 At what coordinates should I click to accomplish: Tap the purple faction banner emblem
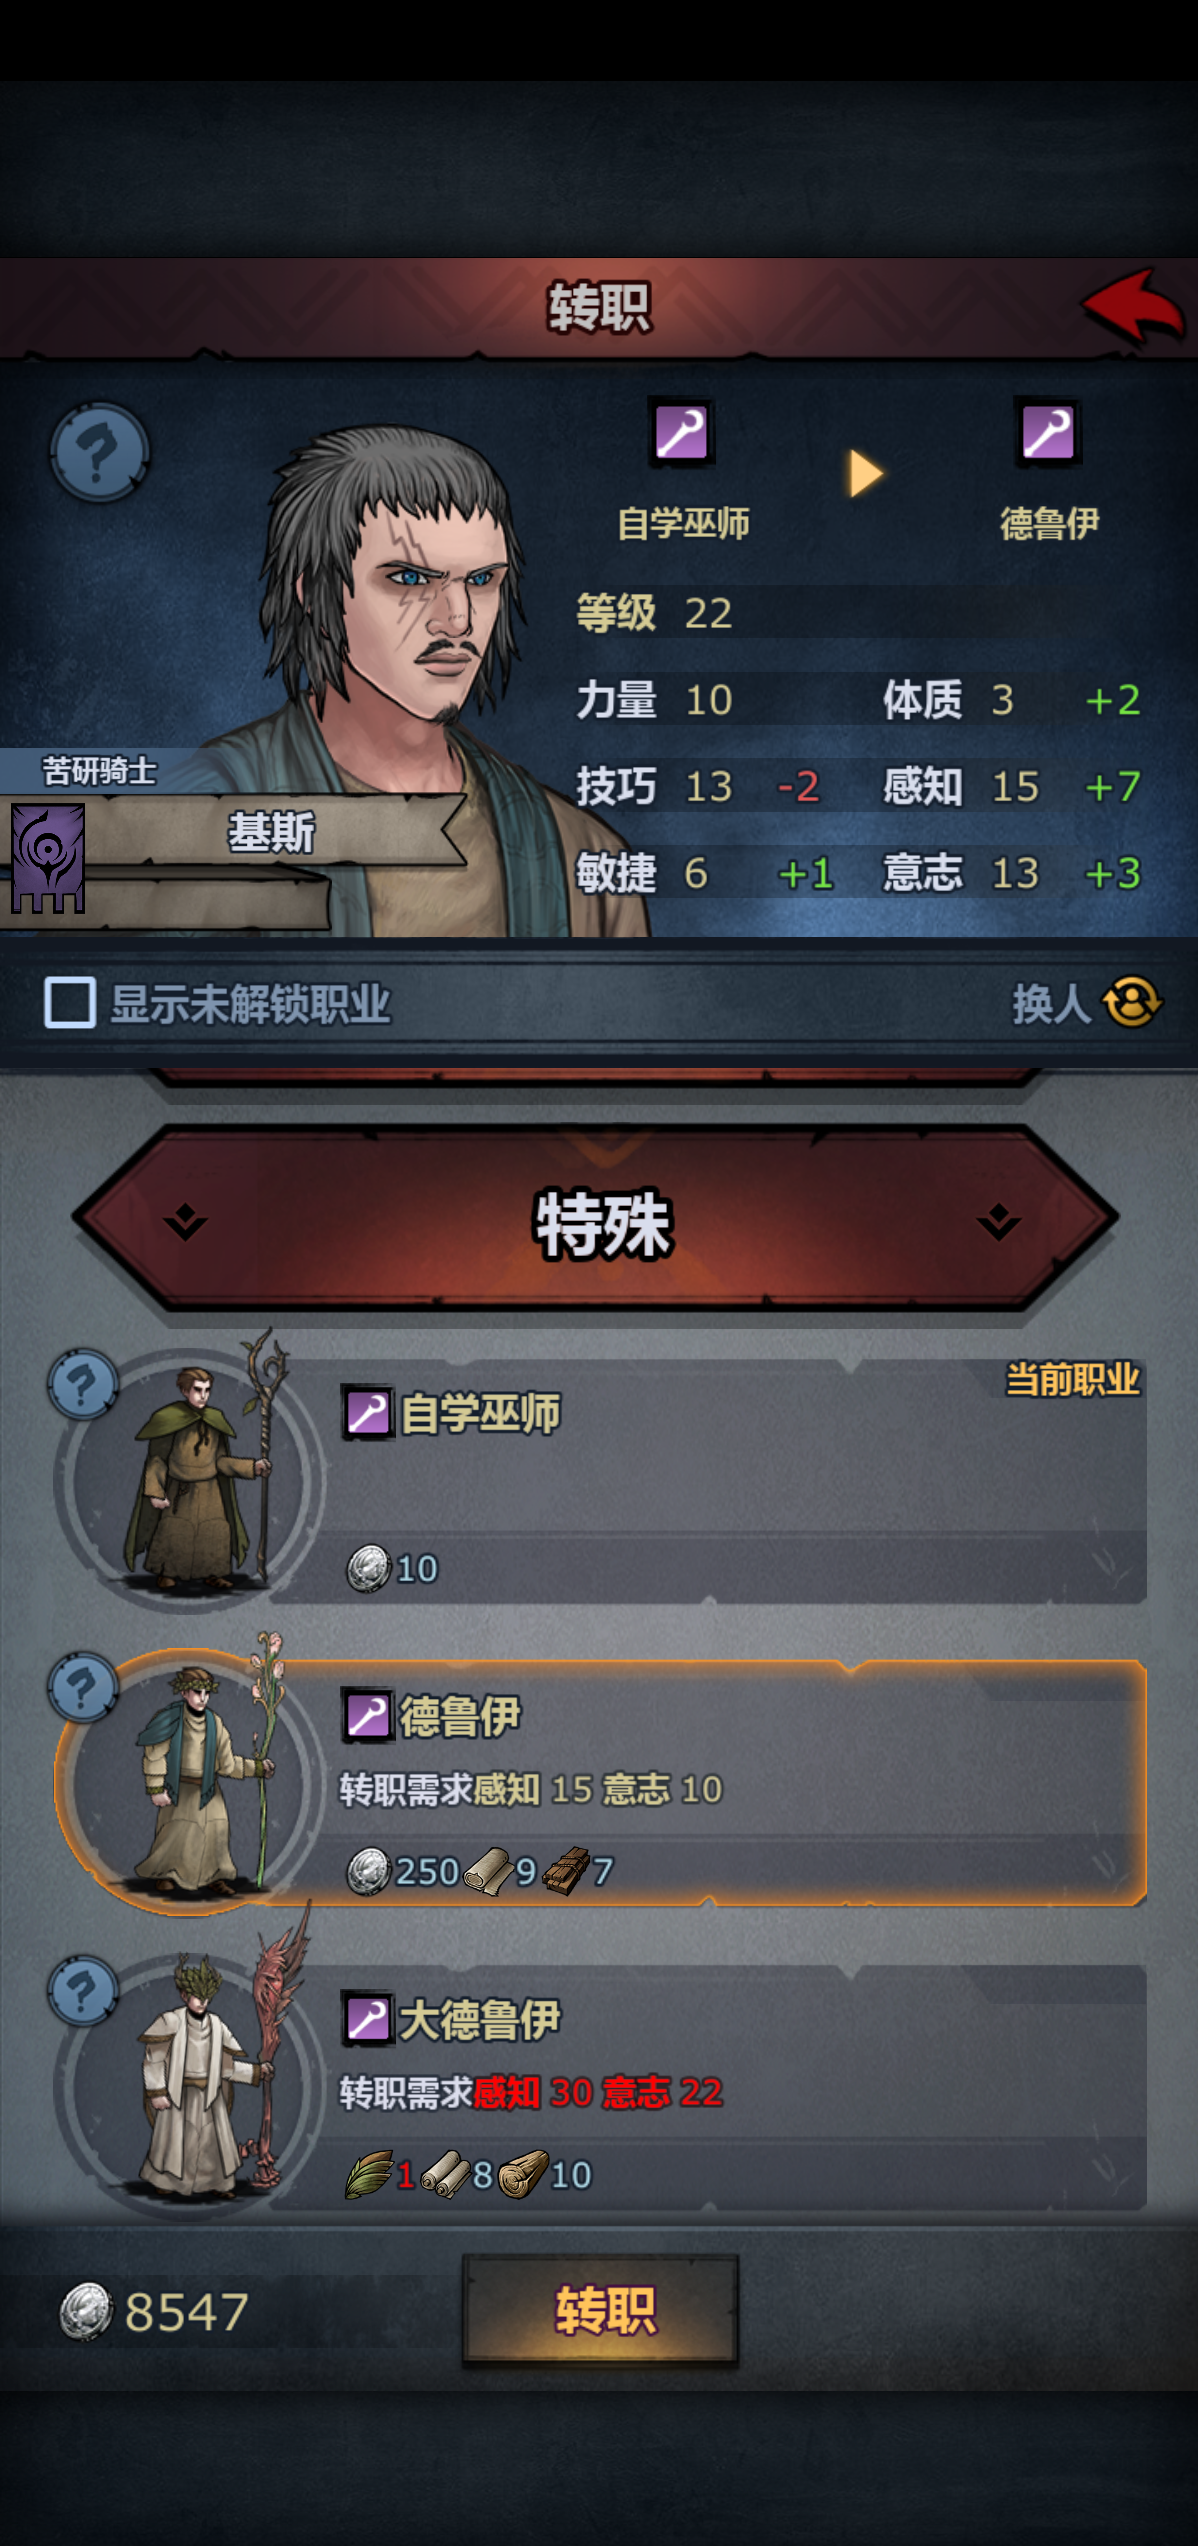coord(47,859)
